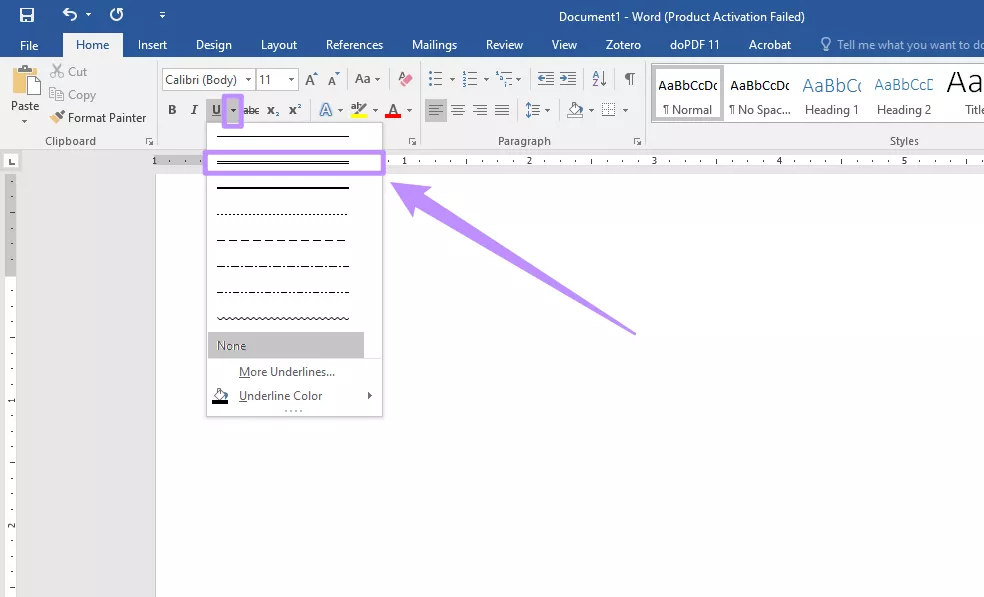Open the Sort icon in Paragraph group
This screenshot has height=597, width=984.
[x=599, y=79]
